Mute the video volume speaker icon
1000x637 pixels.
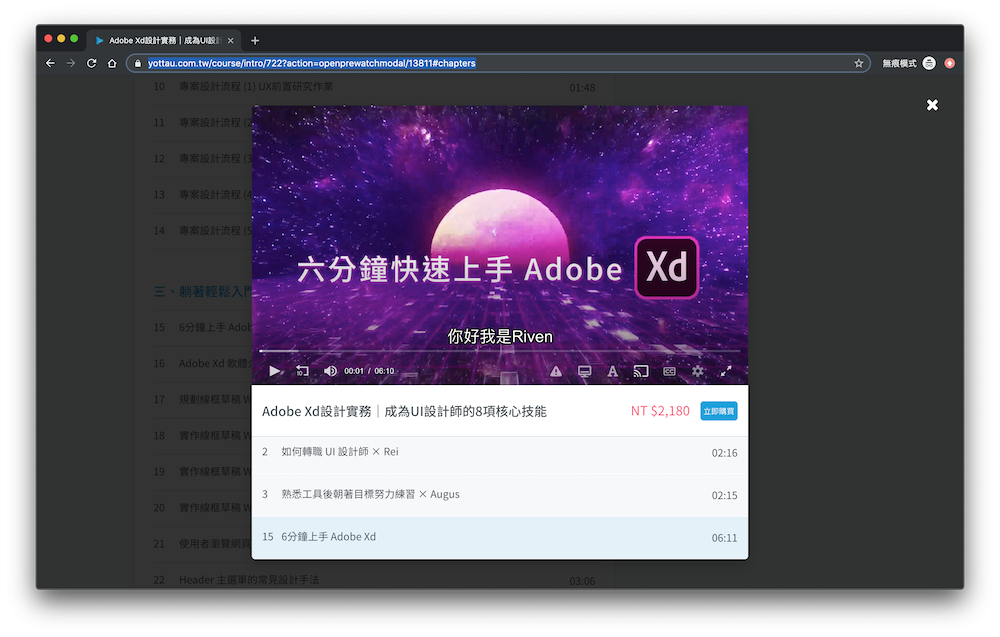pyautogui.click(x=330, y=371)
